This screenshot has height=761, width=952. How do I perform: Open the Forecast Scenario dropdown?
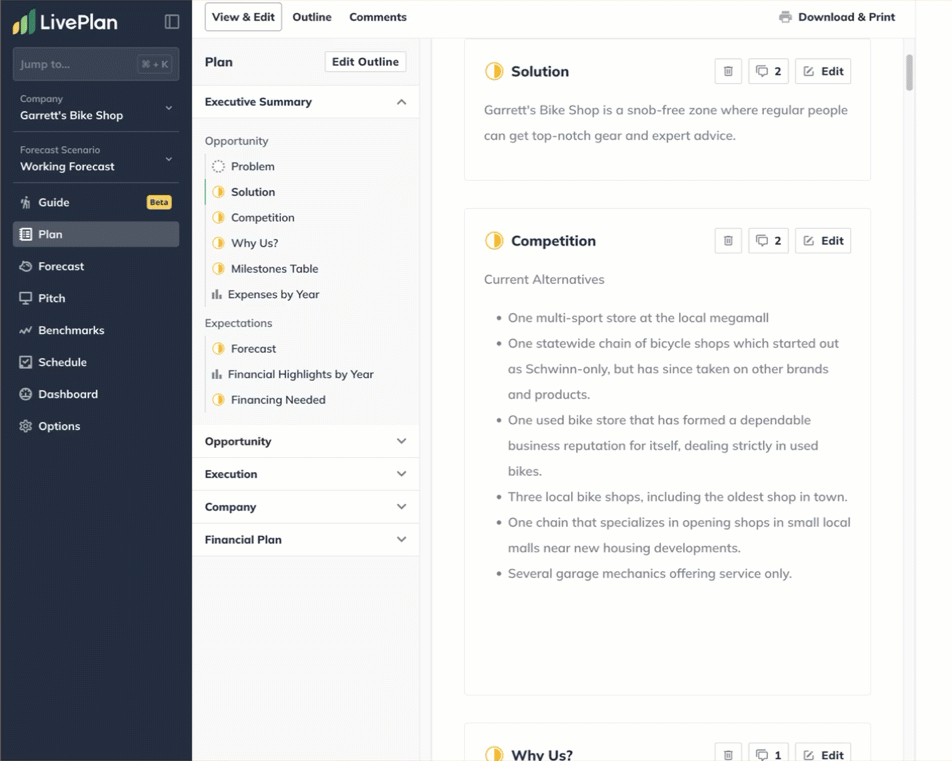96,159
